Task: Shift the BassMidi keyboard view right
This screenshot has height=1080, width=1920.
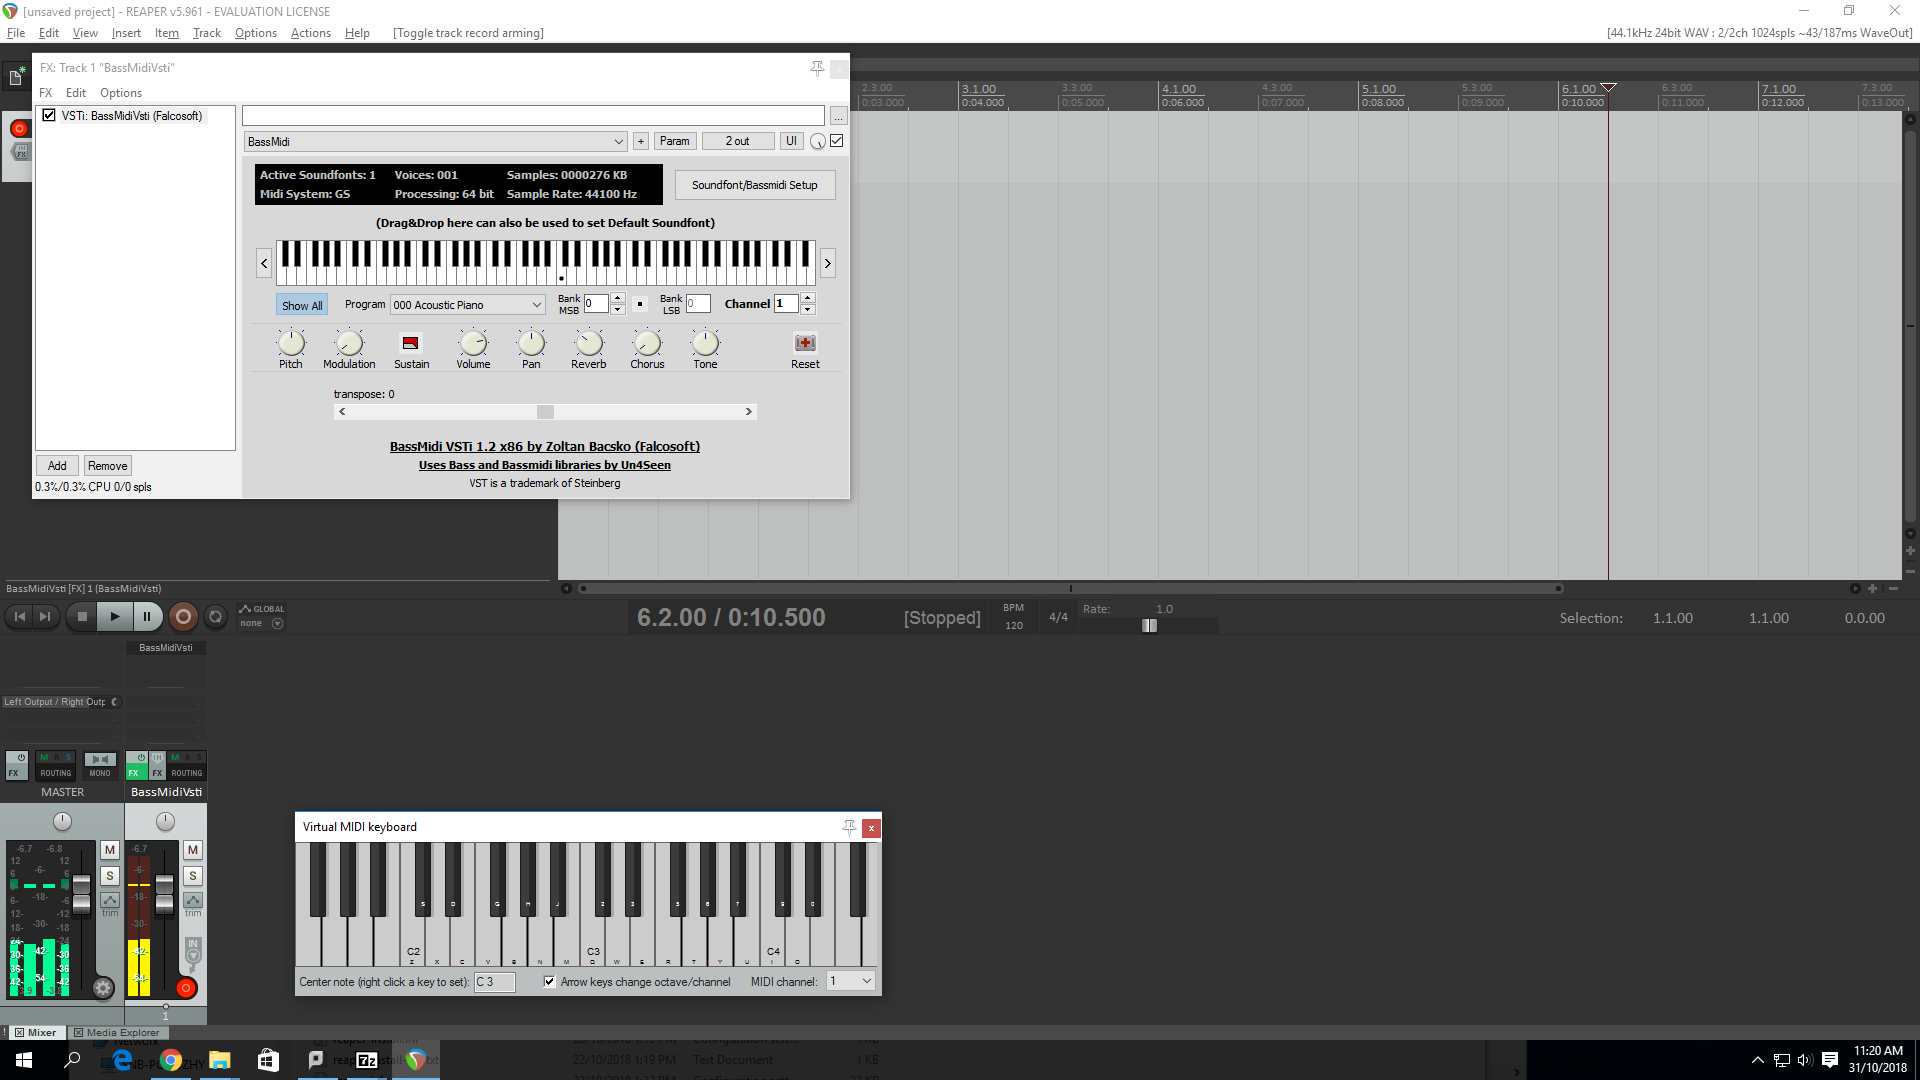Action: pyautogui.click(x=828, y=263)
